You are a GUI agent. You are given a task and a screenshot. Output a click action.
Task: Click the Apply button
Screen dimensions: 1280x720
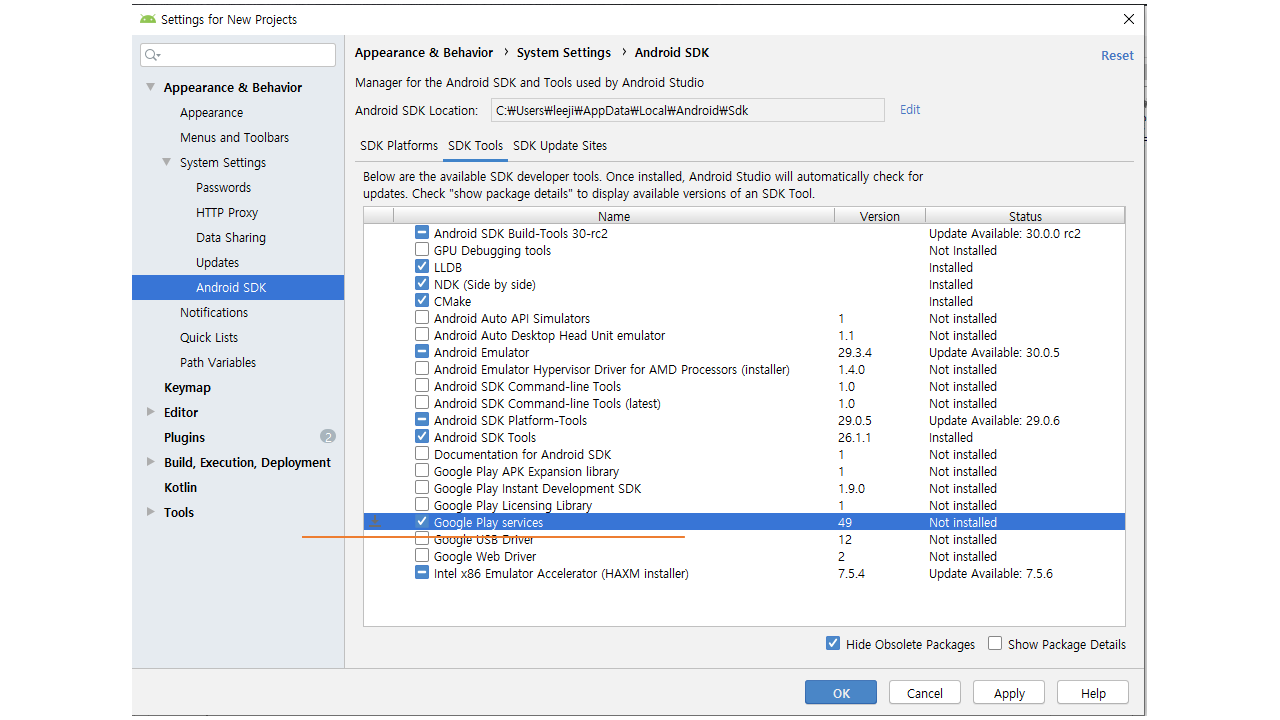pyautogui.click(x=1009, y=693)
